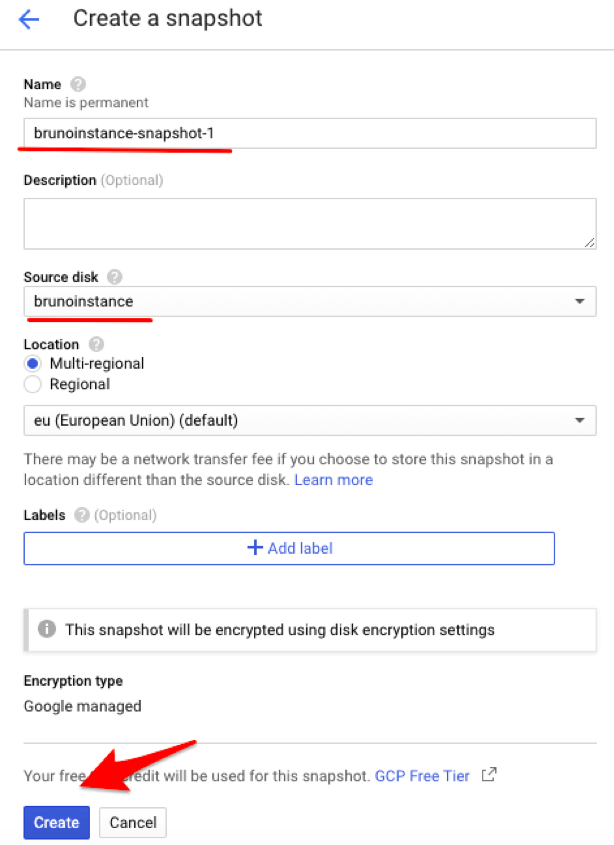This screenshot has height=845, width=614.
Task: Expand the eu (European Union) location dropdown
Action: pos(310,421)
